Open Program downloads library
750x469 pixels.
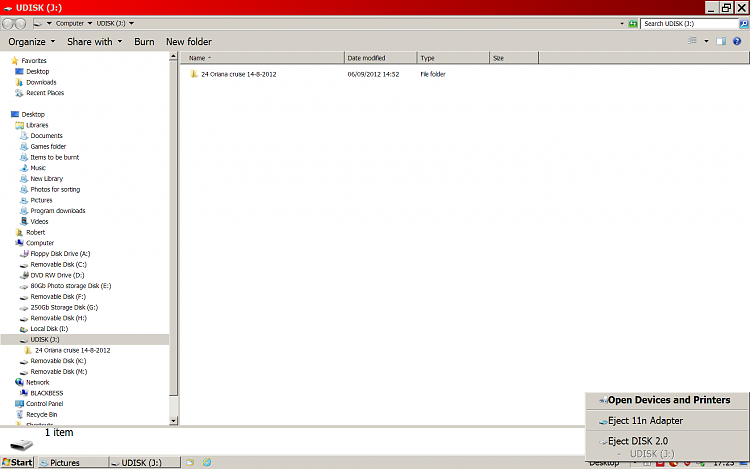58,211
